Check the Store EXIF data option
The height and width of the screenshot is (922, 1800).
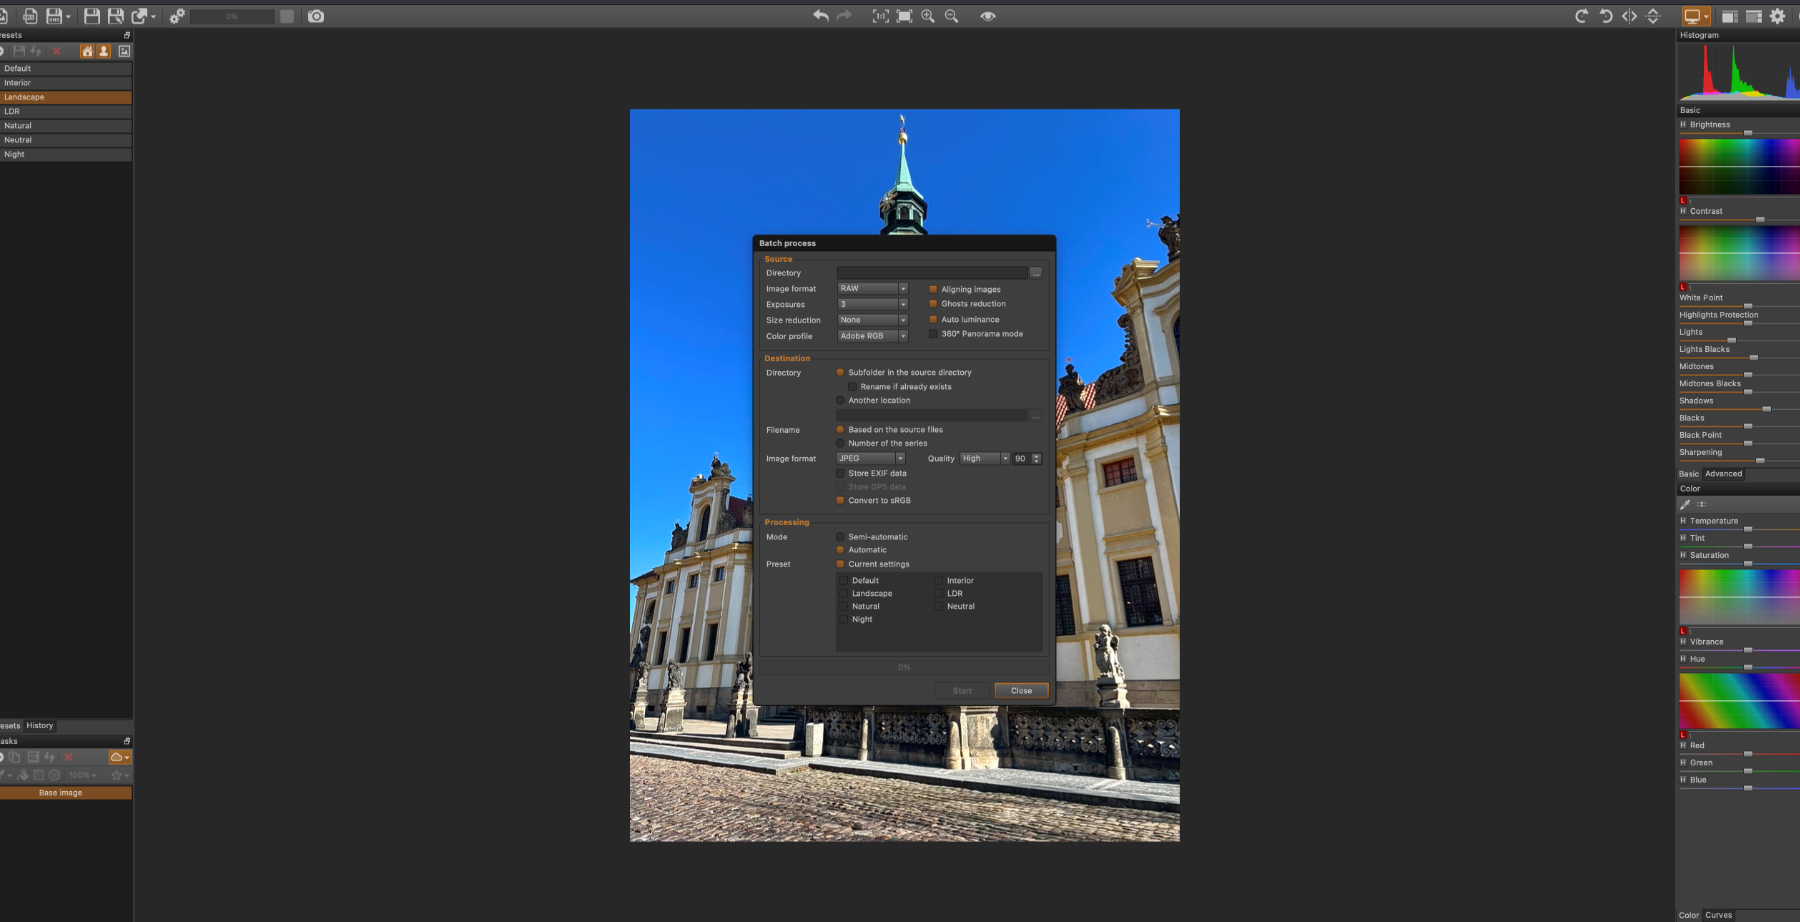tap(840, 473)
